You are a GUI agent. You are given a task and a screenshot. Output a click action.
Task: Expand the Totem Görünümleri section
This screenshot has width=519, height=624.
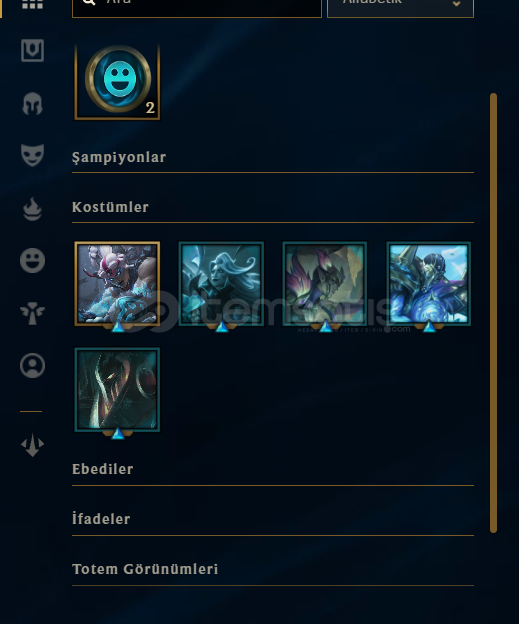273,569
